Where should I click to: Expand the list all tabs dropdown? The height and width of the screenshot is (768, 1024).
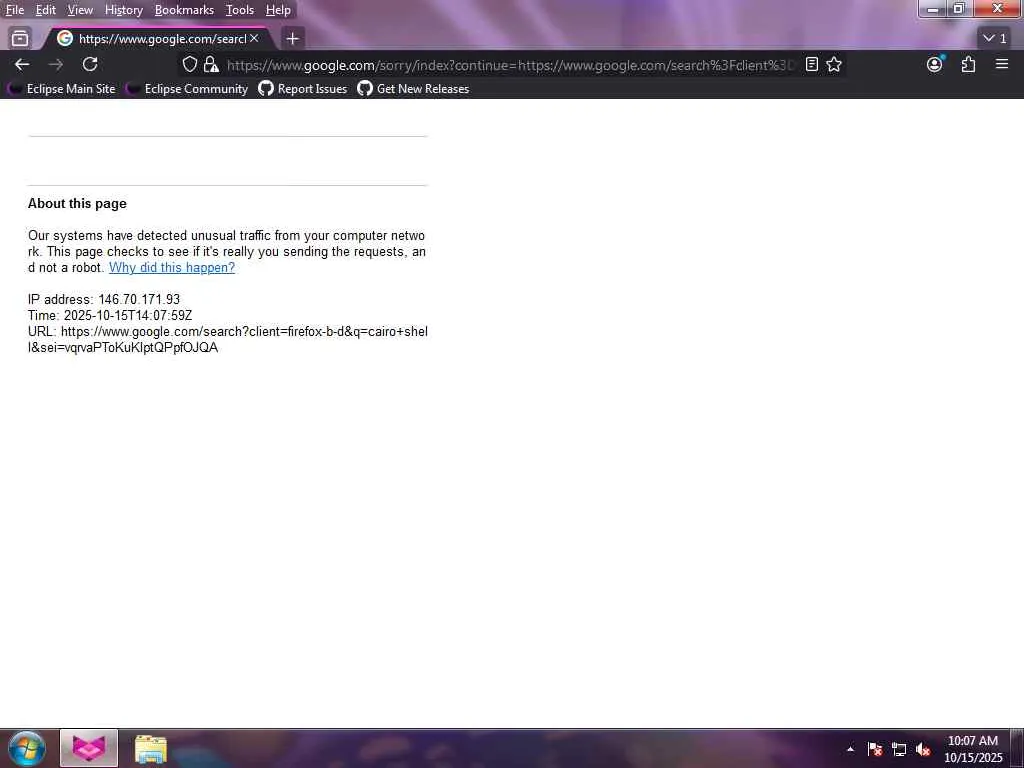[995, 39]
